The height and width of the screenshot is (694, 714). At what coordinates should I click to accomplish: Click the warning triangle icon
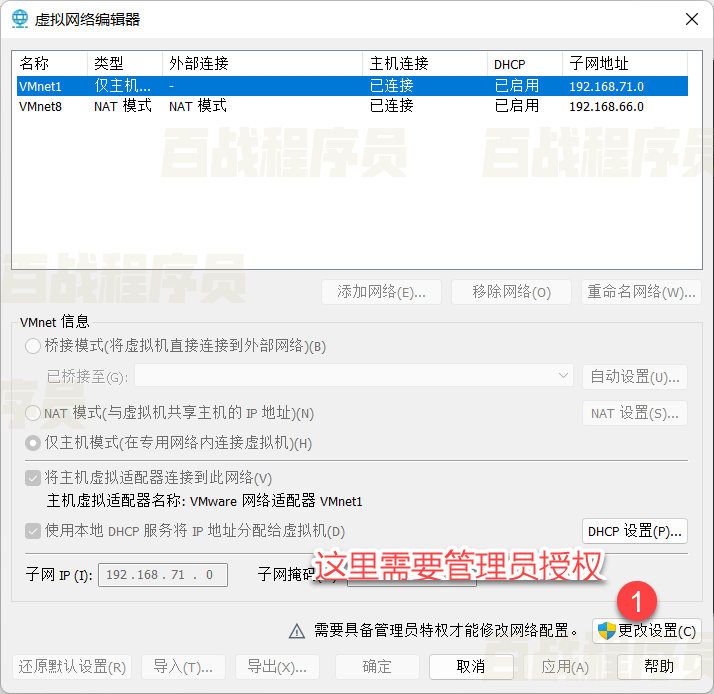click(297, 631)
